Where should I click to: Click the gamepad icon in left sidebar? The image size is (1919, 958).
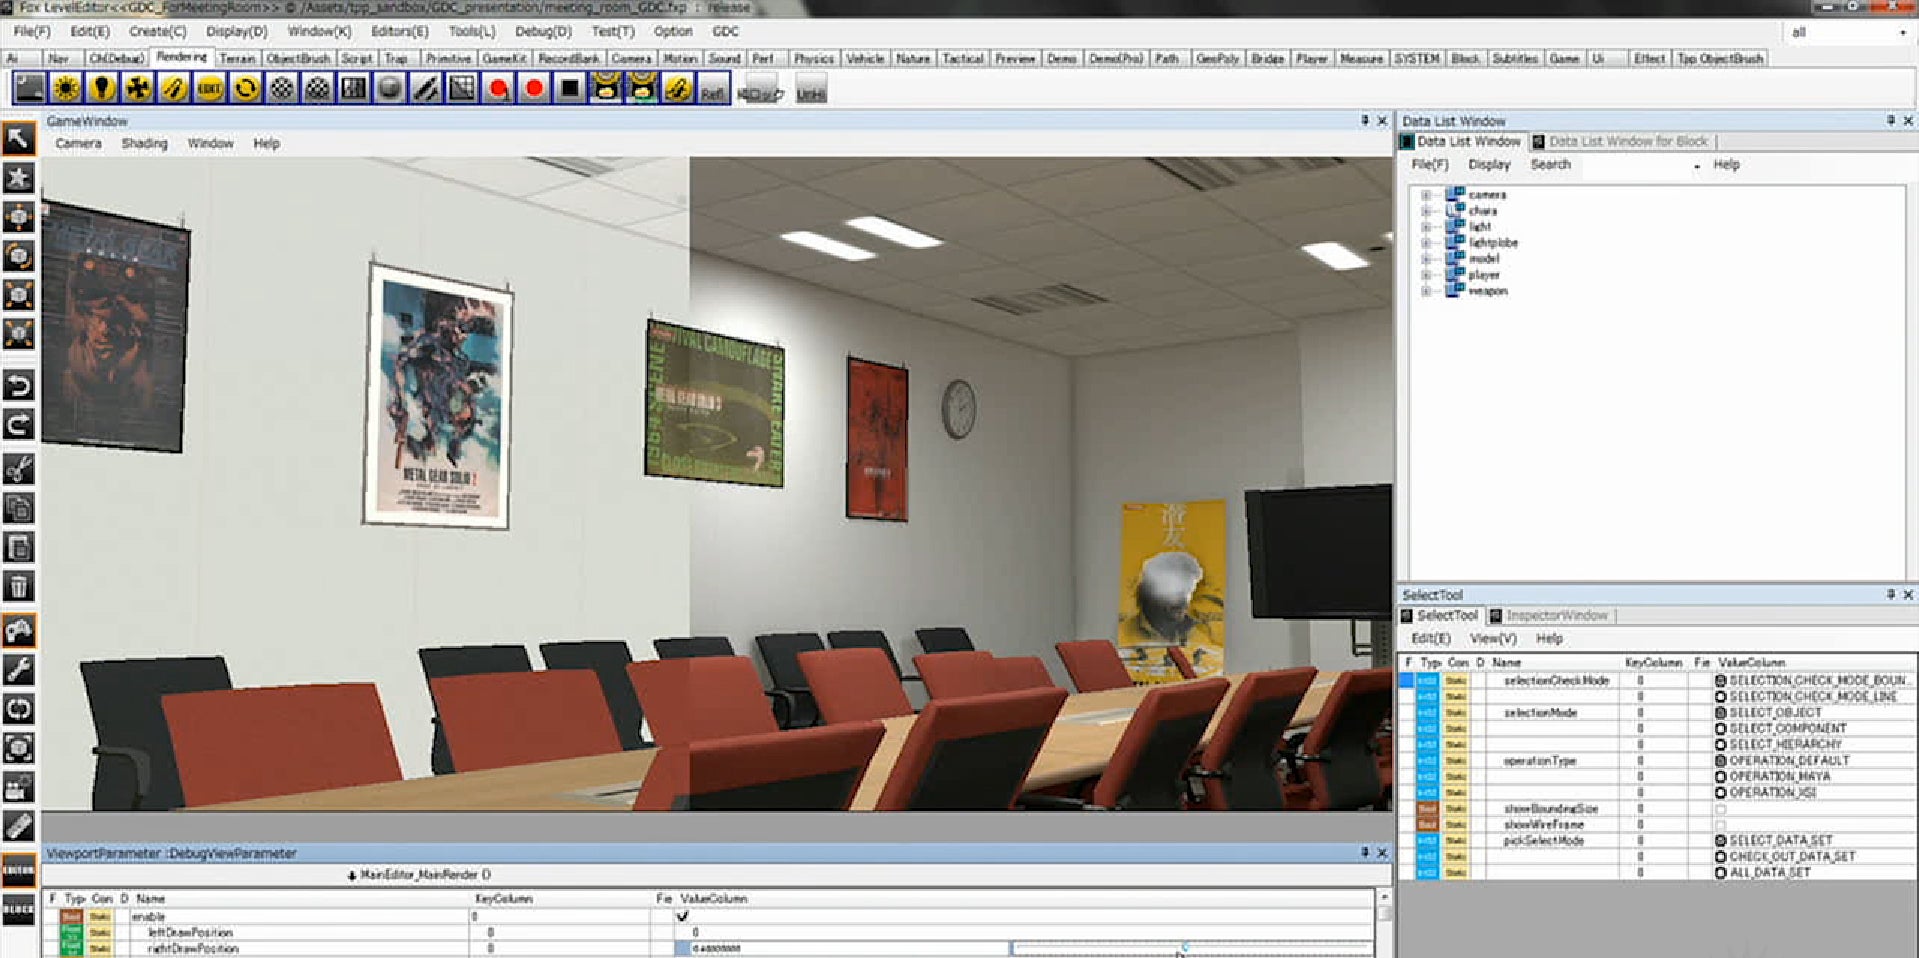(19, 630)
